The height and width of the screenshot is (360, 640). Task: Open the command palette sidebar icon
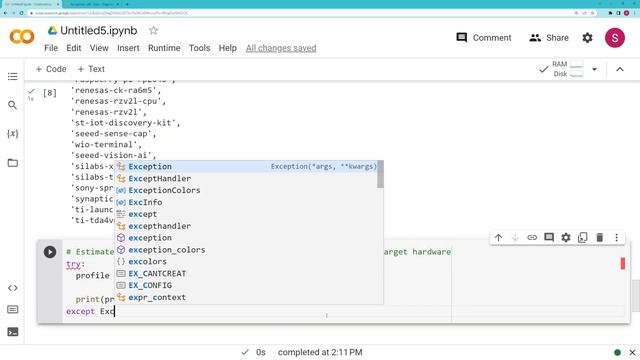pos(13,309)
